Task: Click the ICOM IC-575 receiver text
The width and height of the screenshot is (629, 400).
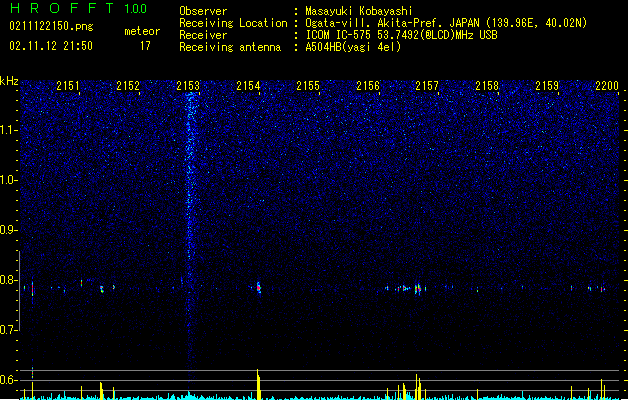Action: [402, 35]
